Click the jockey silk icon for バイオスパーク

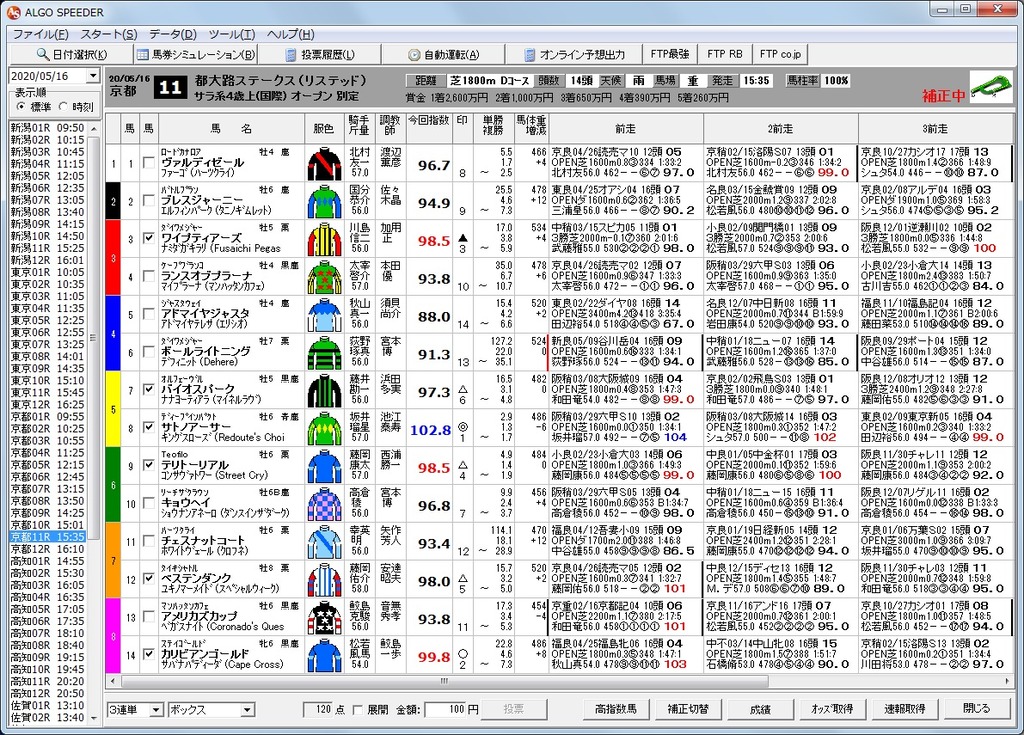coord(324,391)
